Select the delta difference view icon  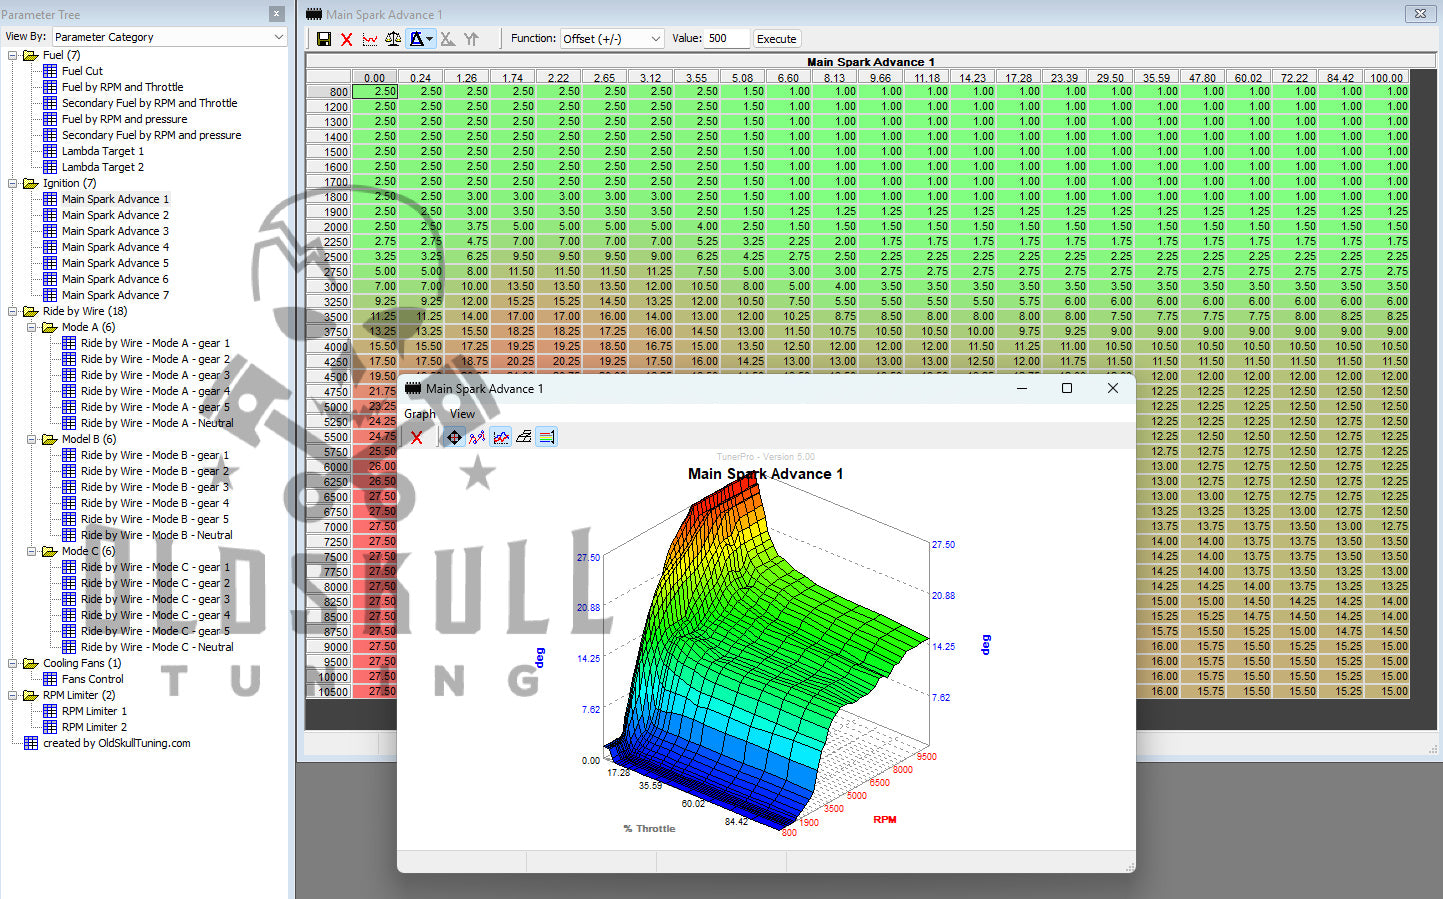coord(414,38)
